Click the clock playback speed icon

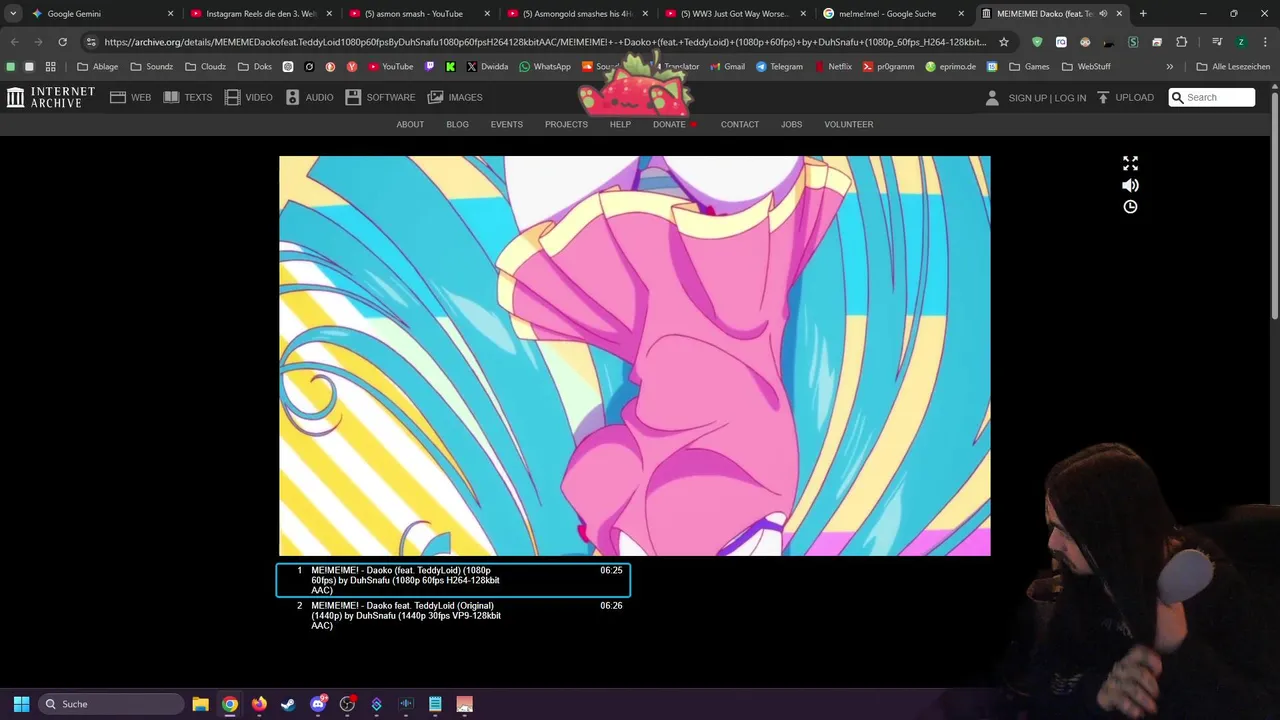[1130, 206]
